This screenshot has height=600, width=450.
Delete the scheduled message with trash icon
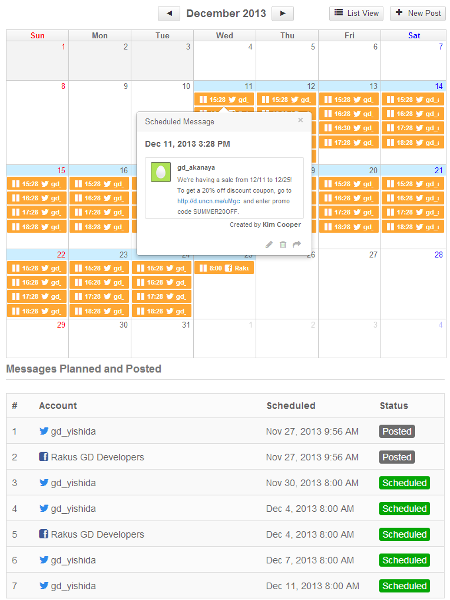(283, 245)
